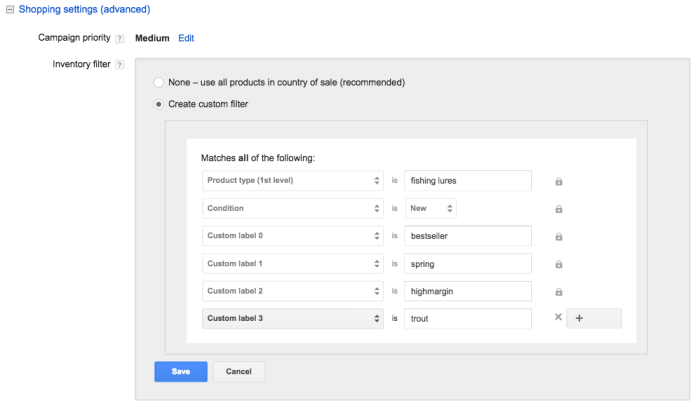This screenshot has height=405, width=700.
Task: Open the Custom label 2 dropdown
Action: (x=293, y=291)
